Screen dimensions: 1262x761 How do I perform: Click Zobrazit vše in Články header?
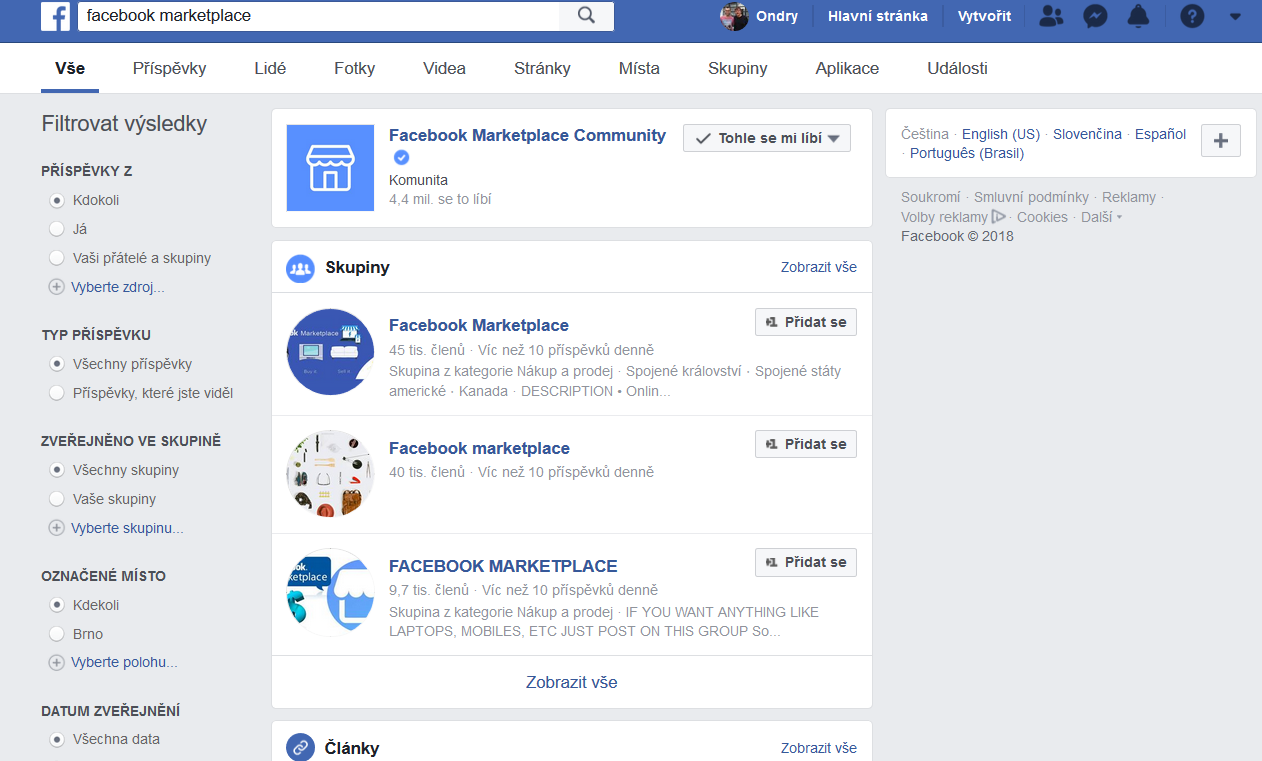coord(819,748)
